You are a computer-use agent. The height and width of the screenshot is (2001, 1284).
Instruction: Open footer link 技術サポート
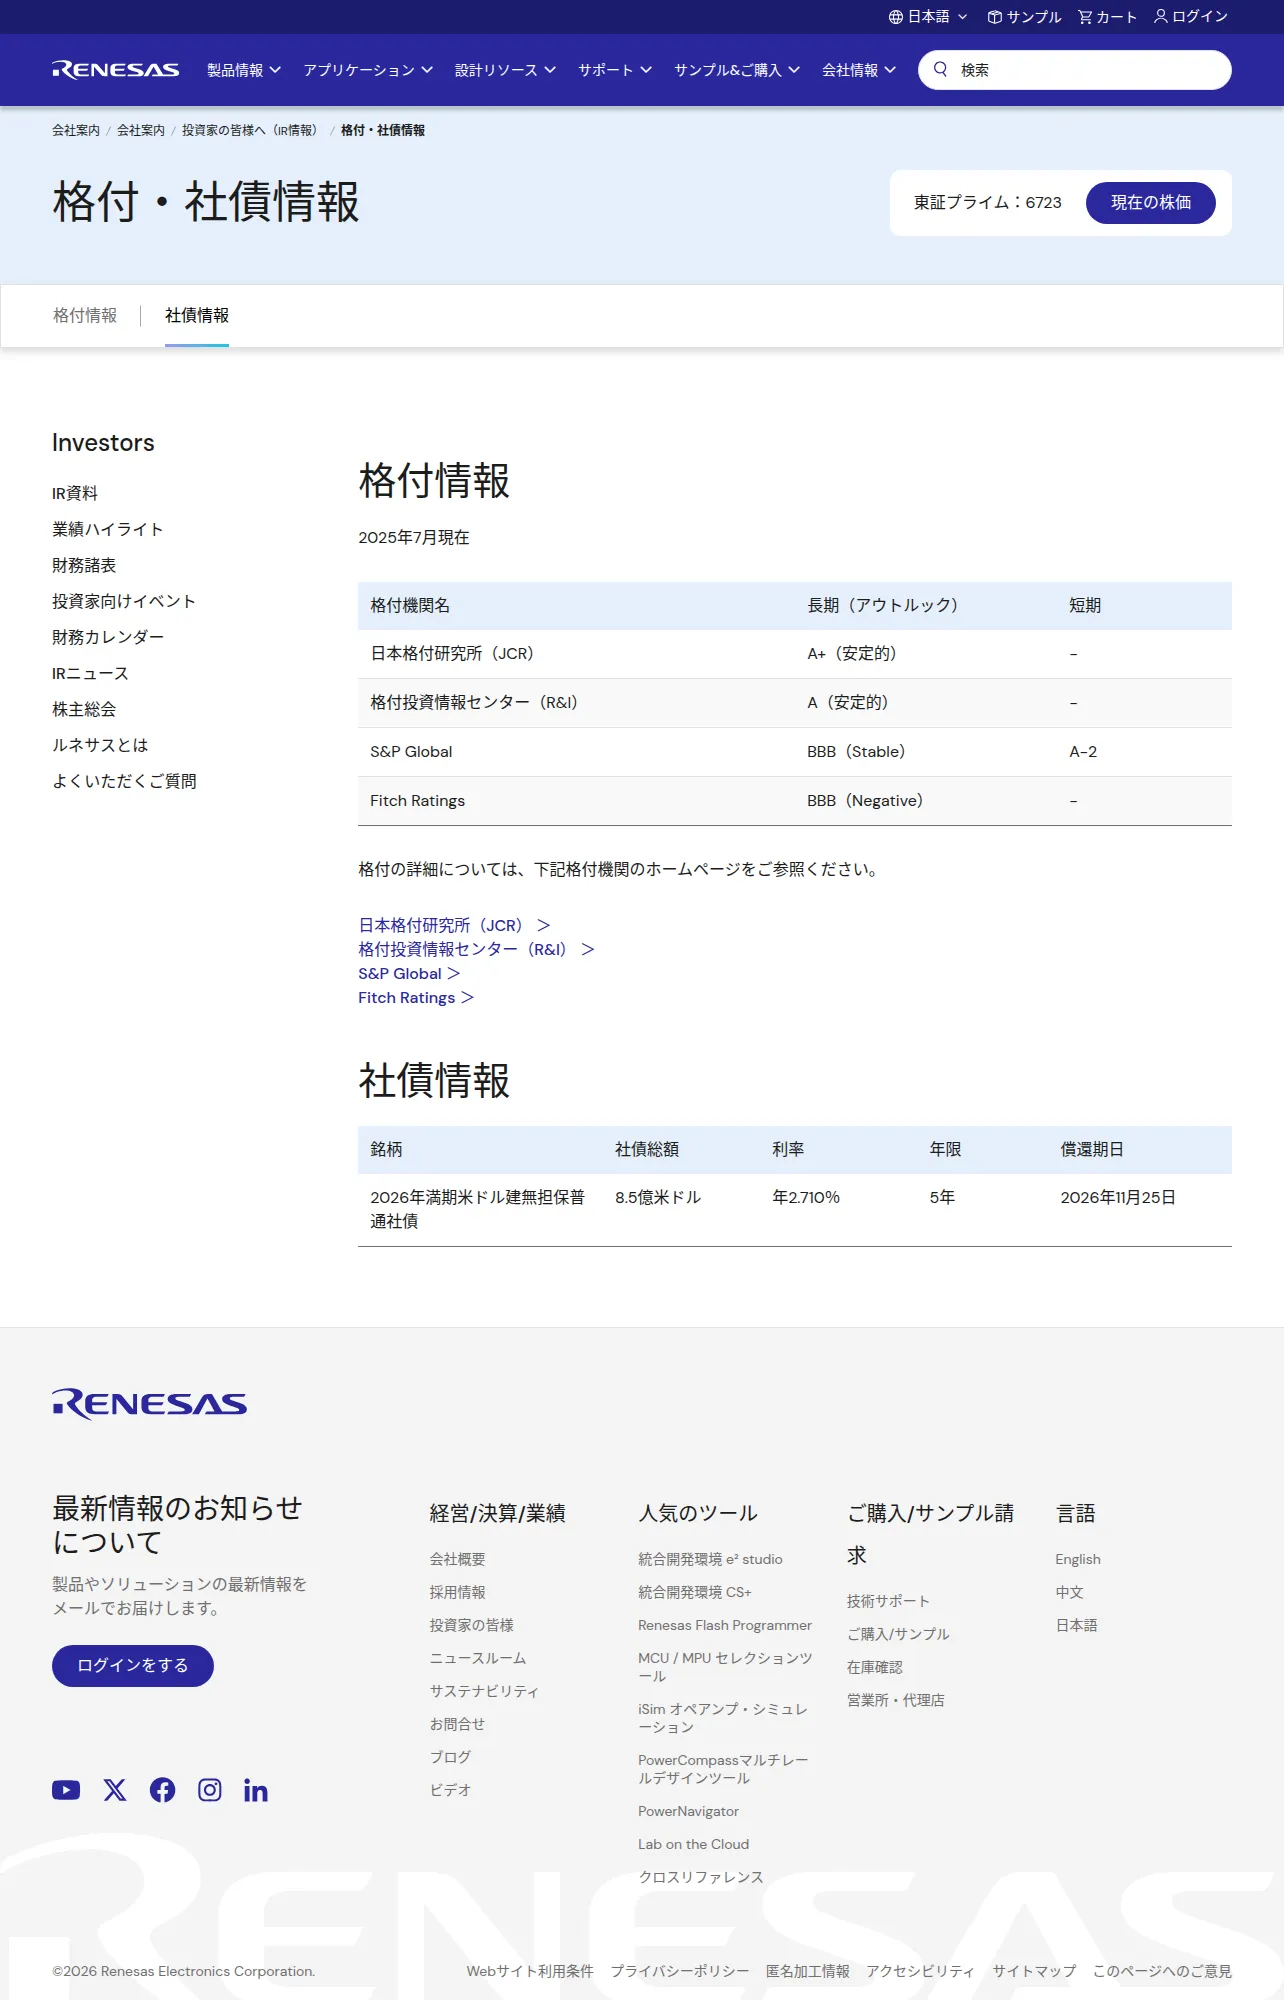tap(888, 1601)
